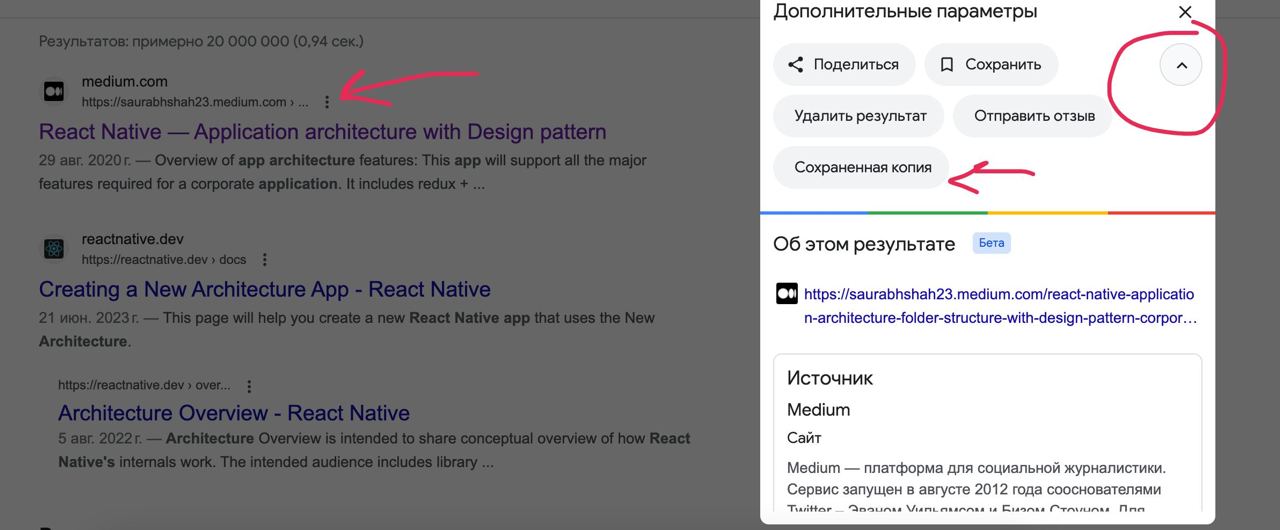Click the reactnative.dev site name
The width and height of the screenshot is (1280, 530).
coord(133,239)
